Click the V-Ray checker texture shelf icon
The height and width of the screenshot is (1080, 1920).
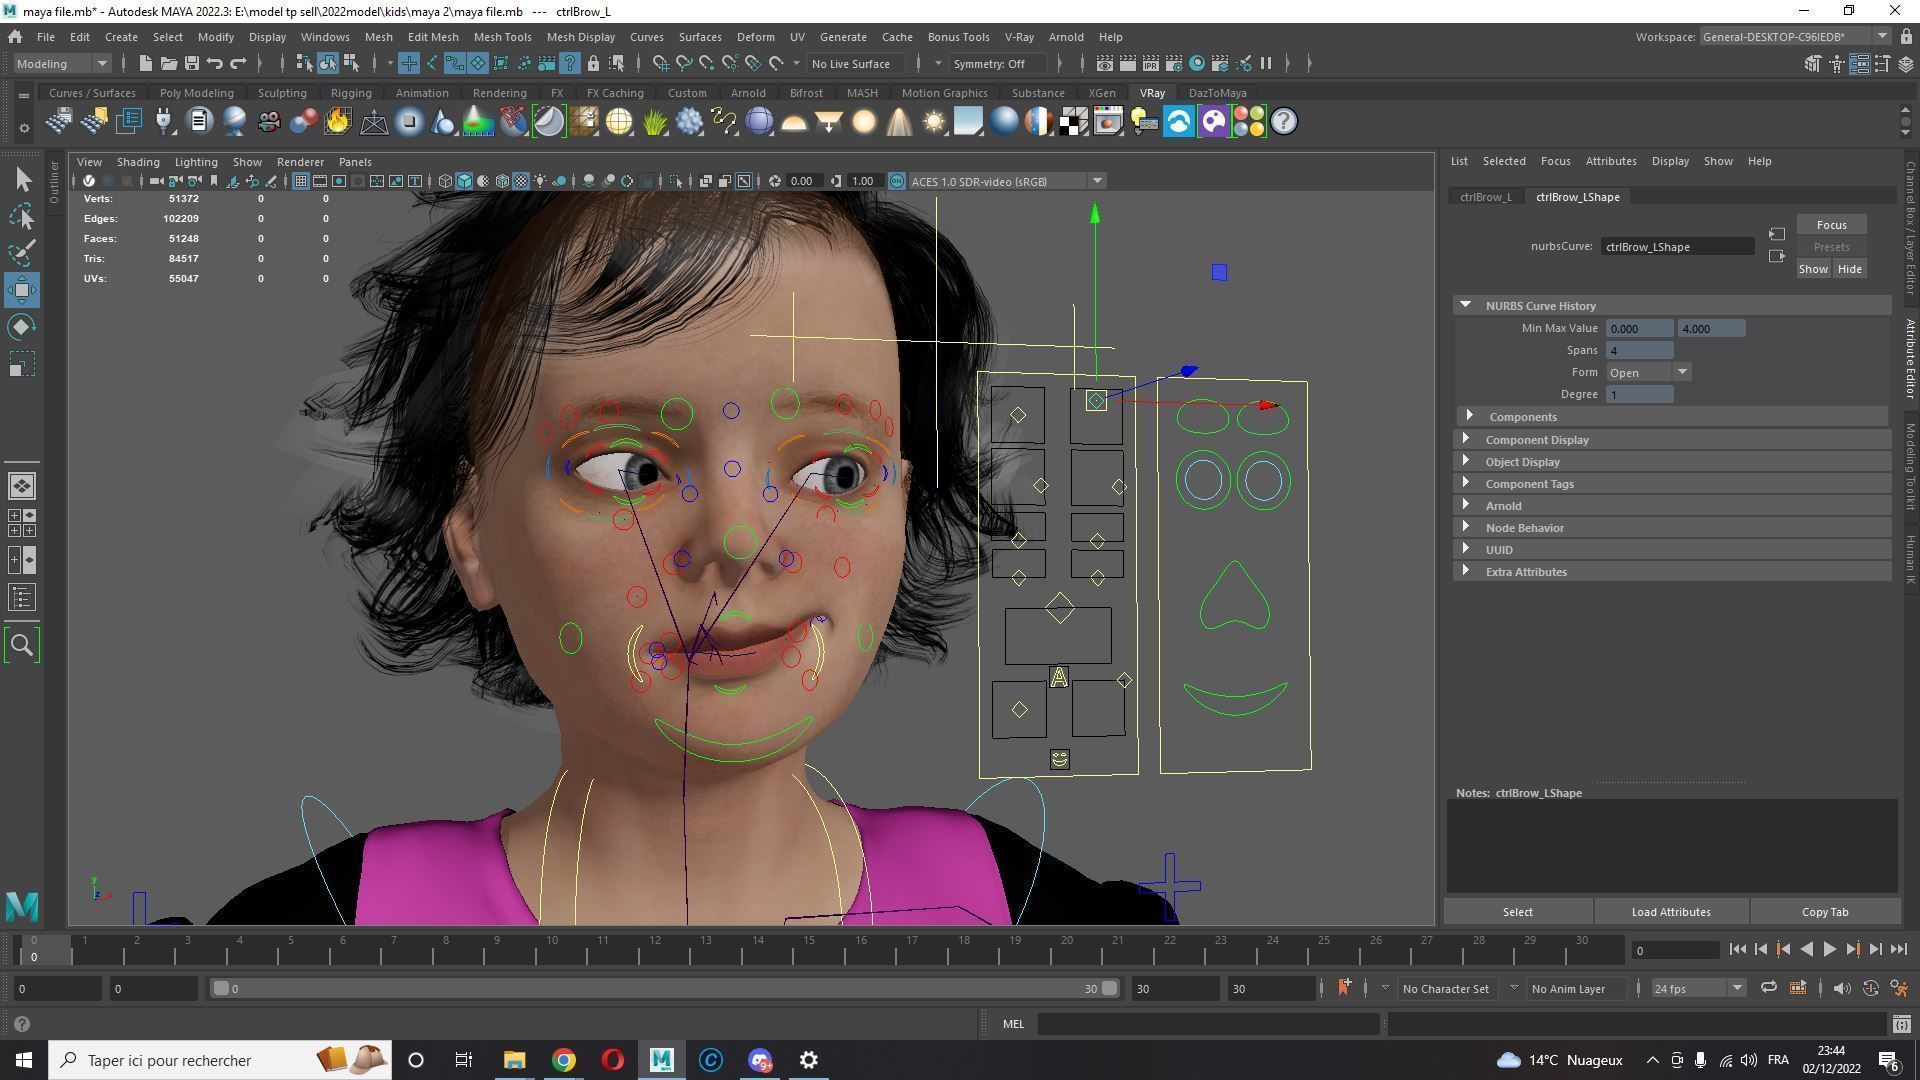click(1074, 122)
